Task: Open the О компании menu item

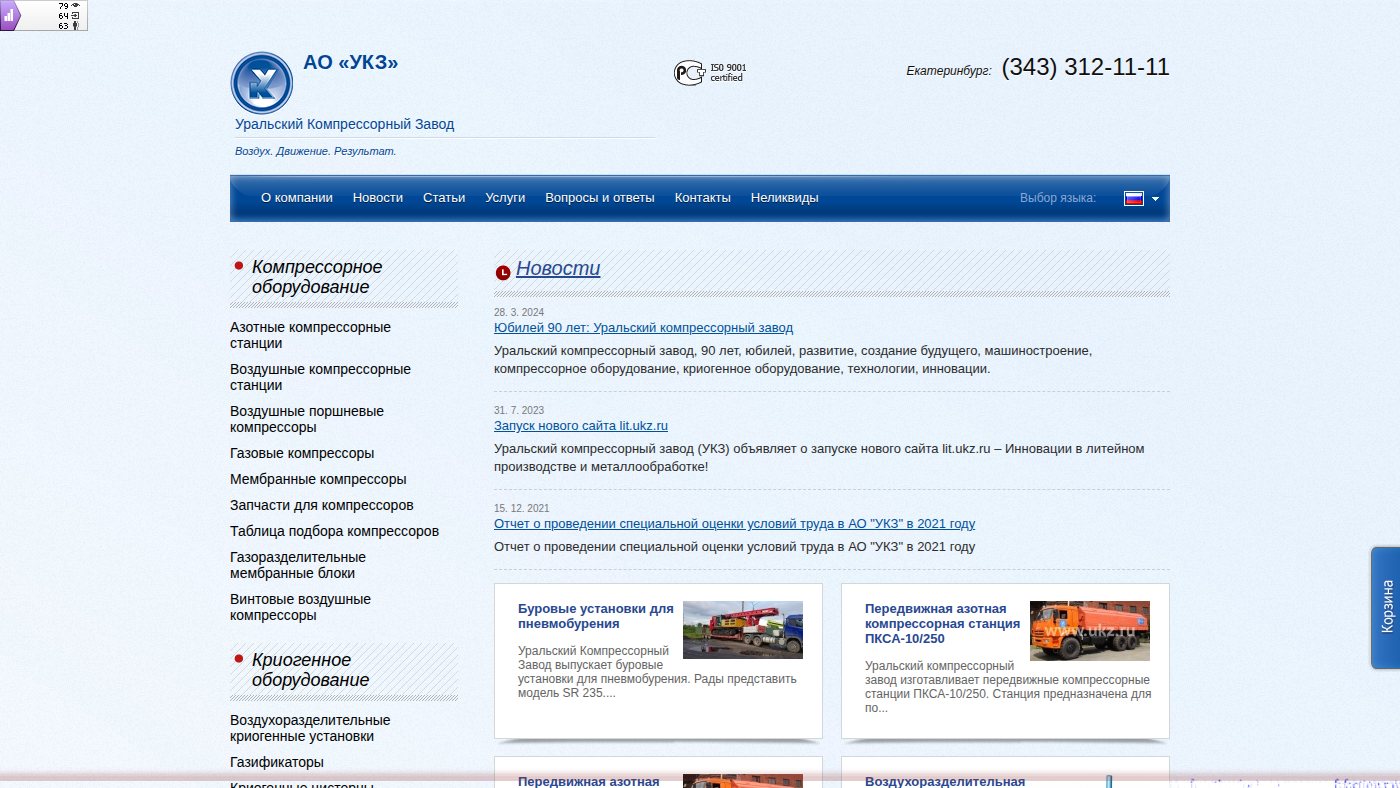Action: click(x=297, y=198)
